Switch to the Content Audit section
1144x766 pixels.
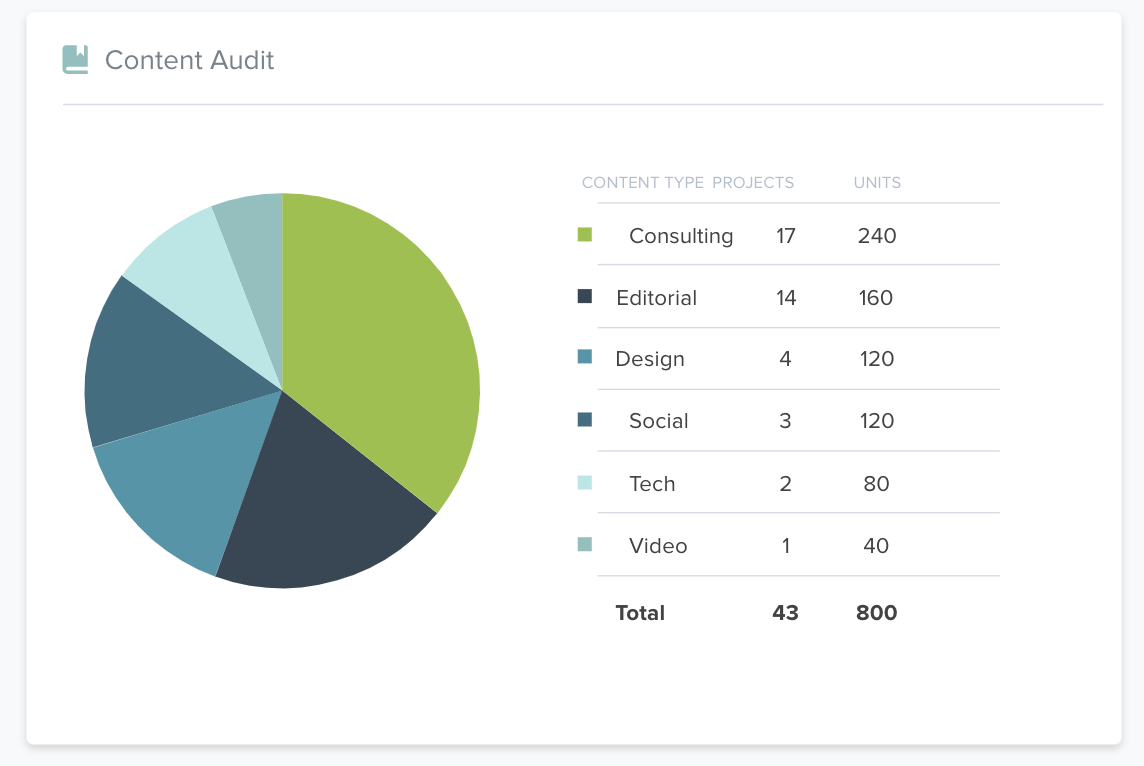coord(189,60)
